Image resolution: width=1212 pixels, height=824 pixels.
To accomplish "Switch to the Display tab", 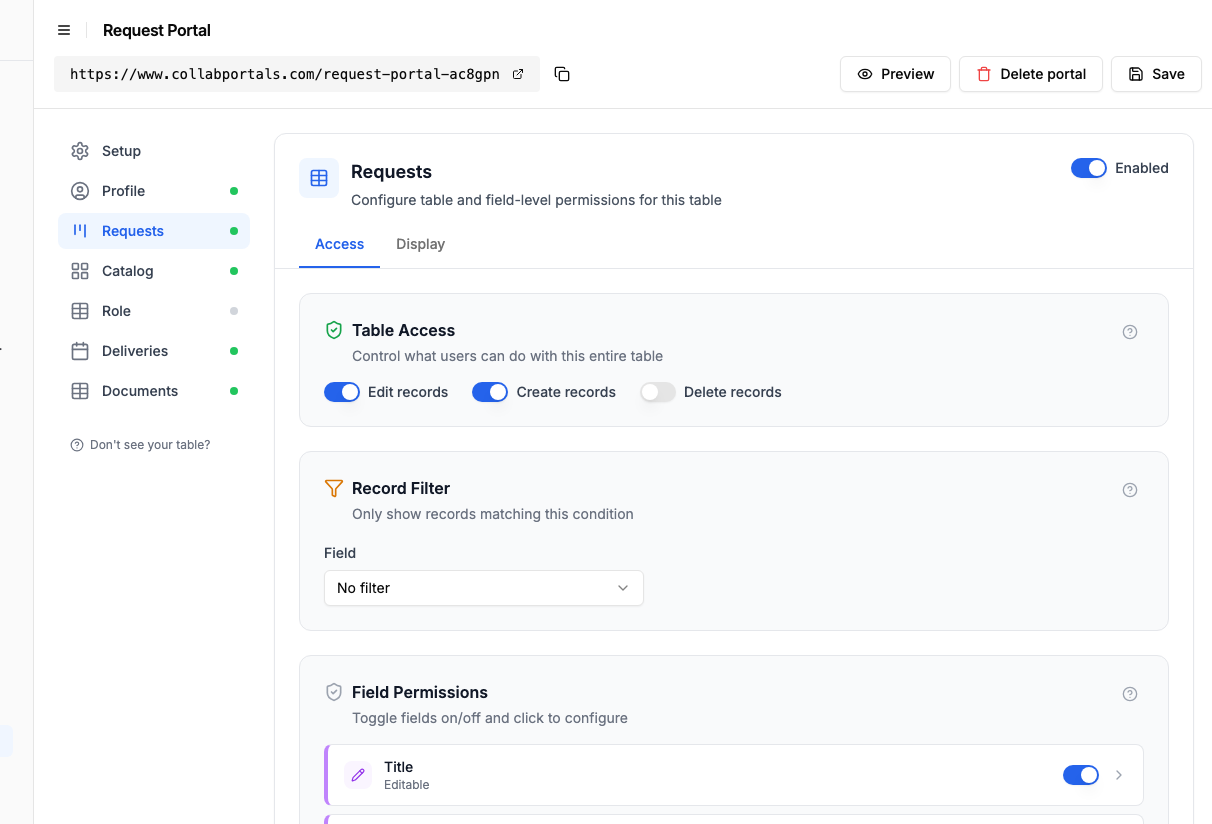I will point(420,244).
